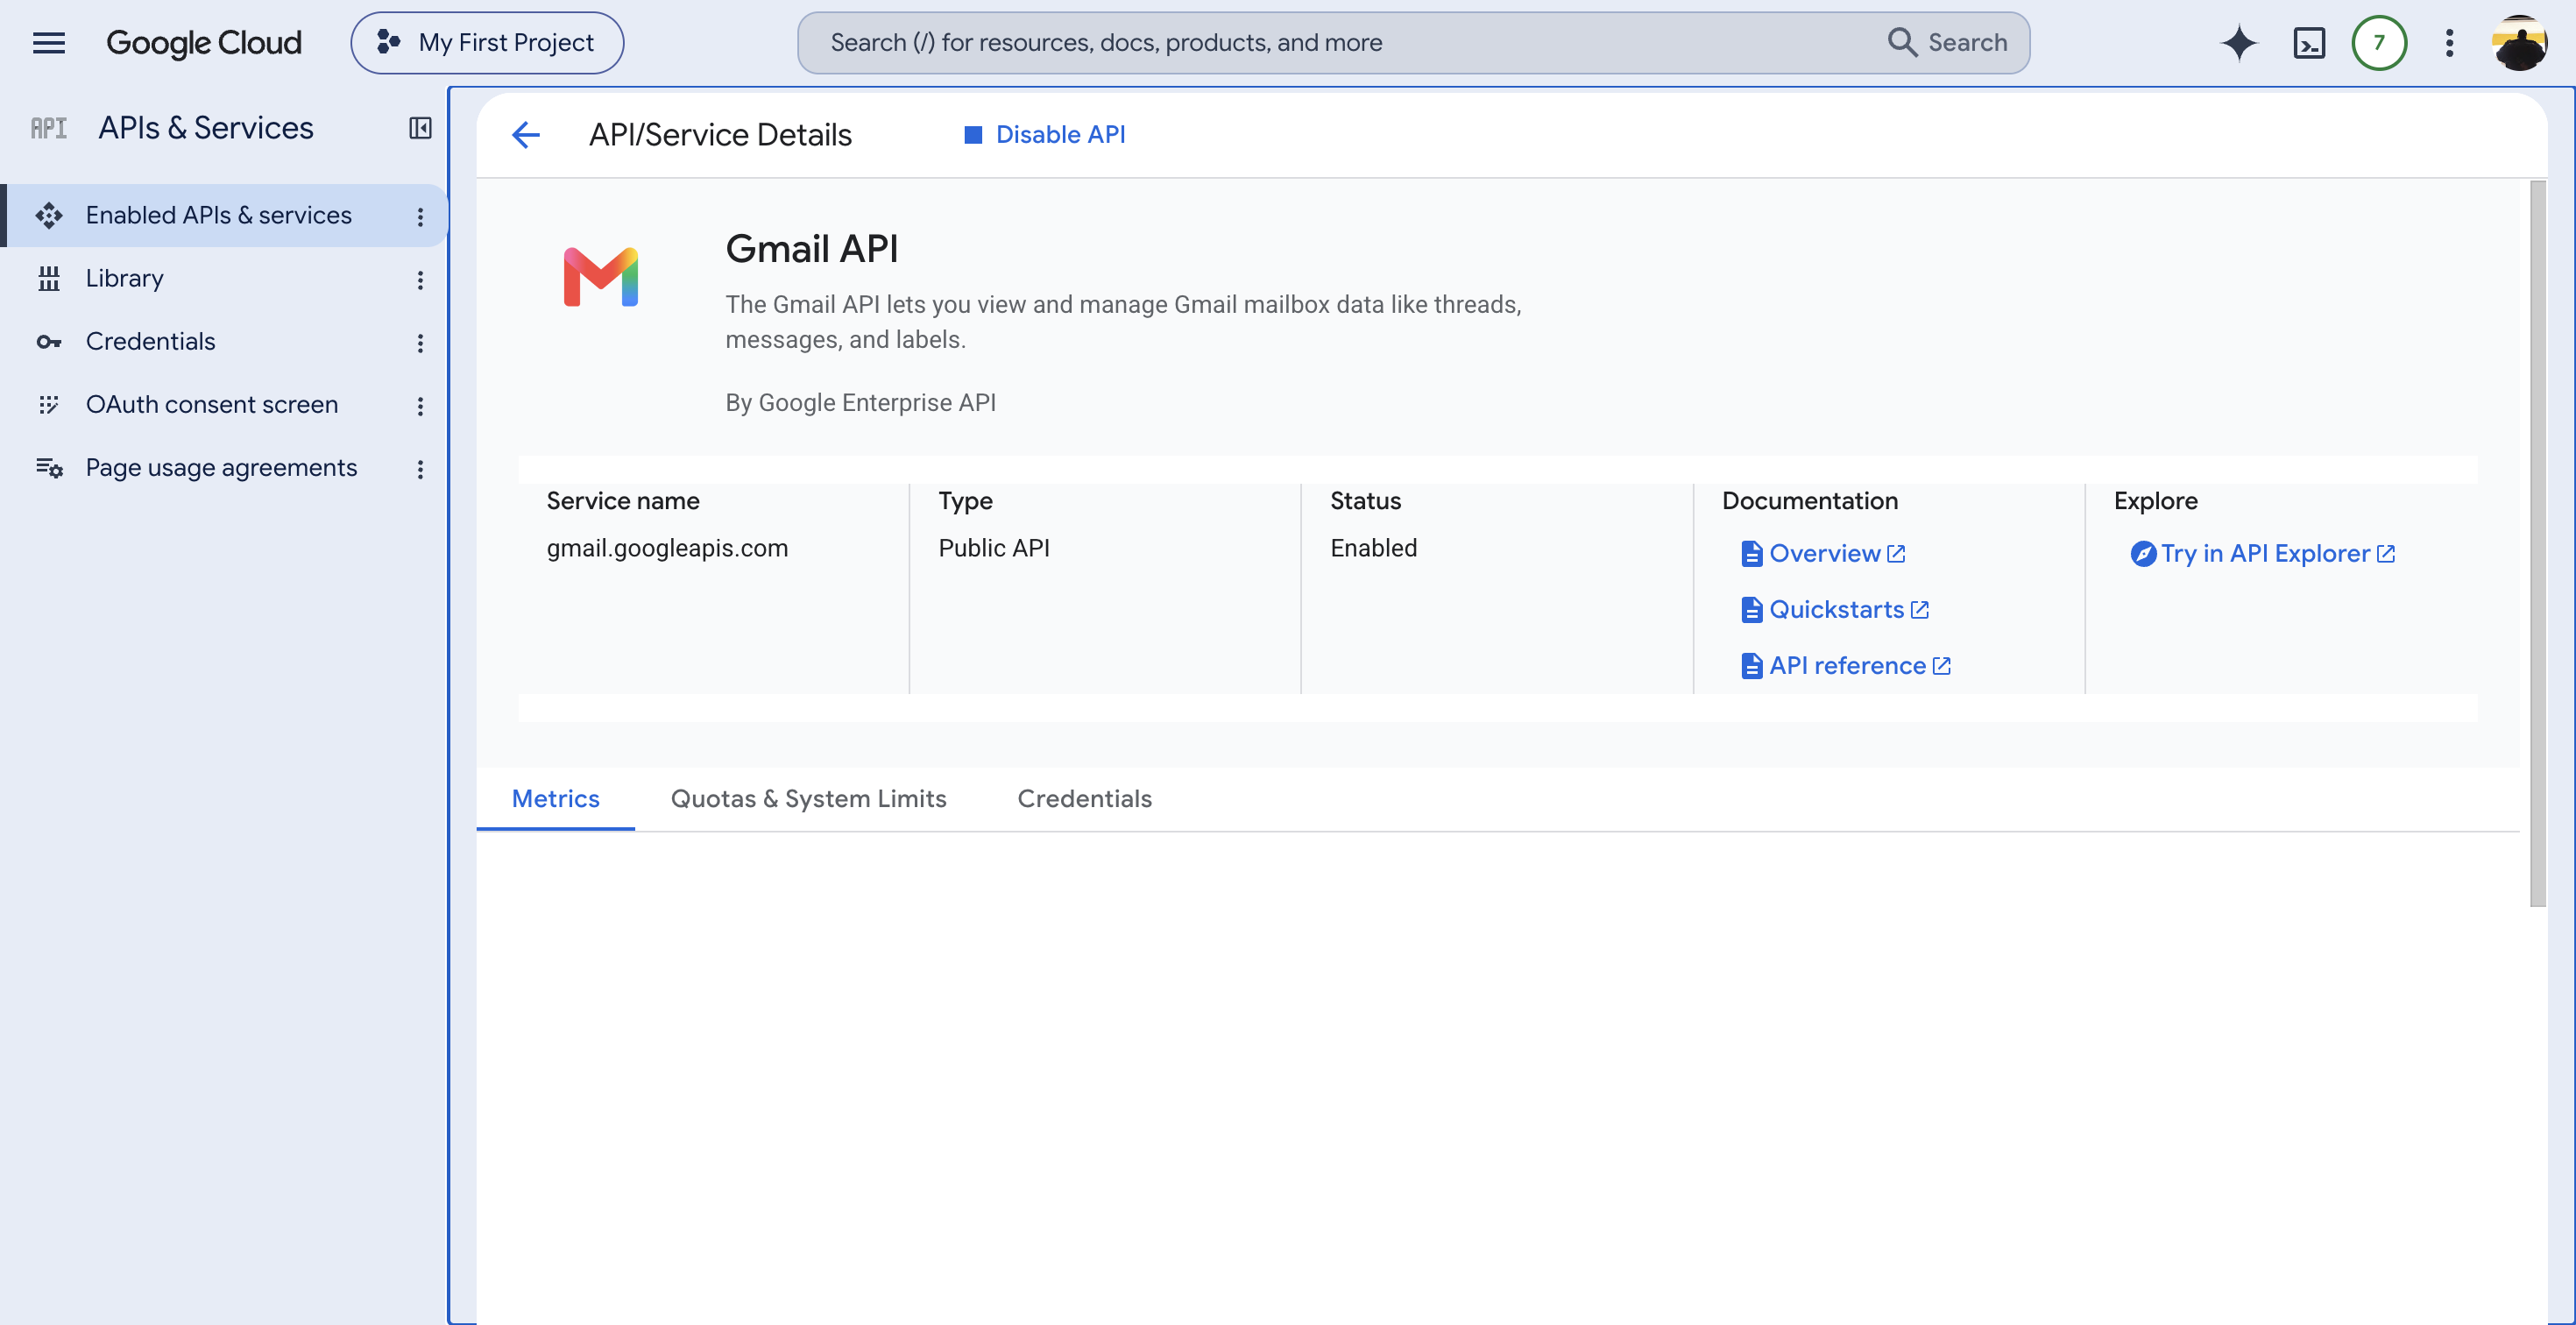
Task: Click the Enabled APIs diamond icon
Action: 49,215
